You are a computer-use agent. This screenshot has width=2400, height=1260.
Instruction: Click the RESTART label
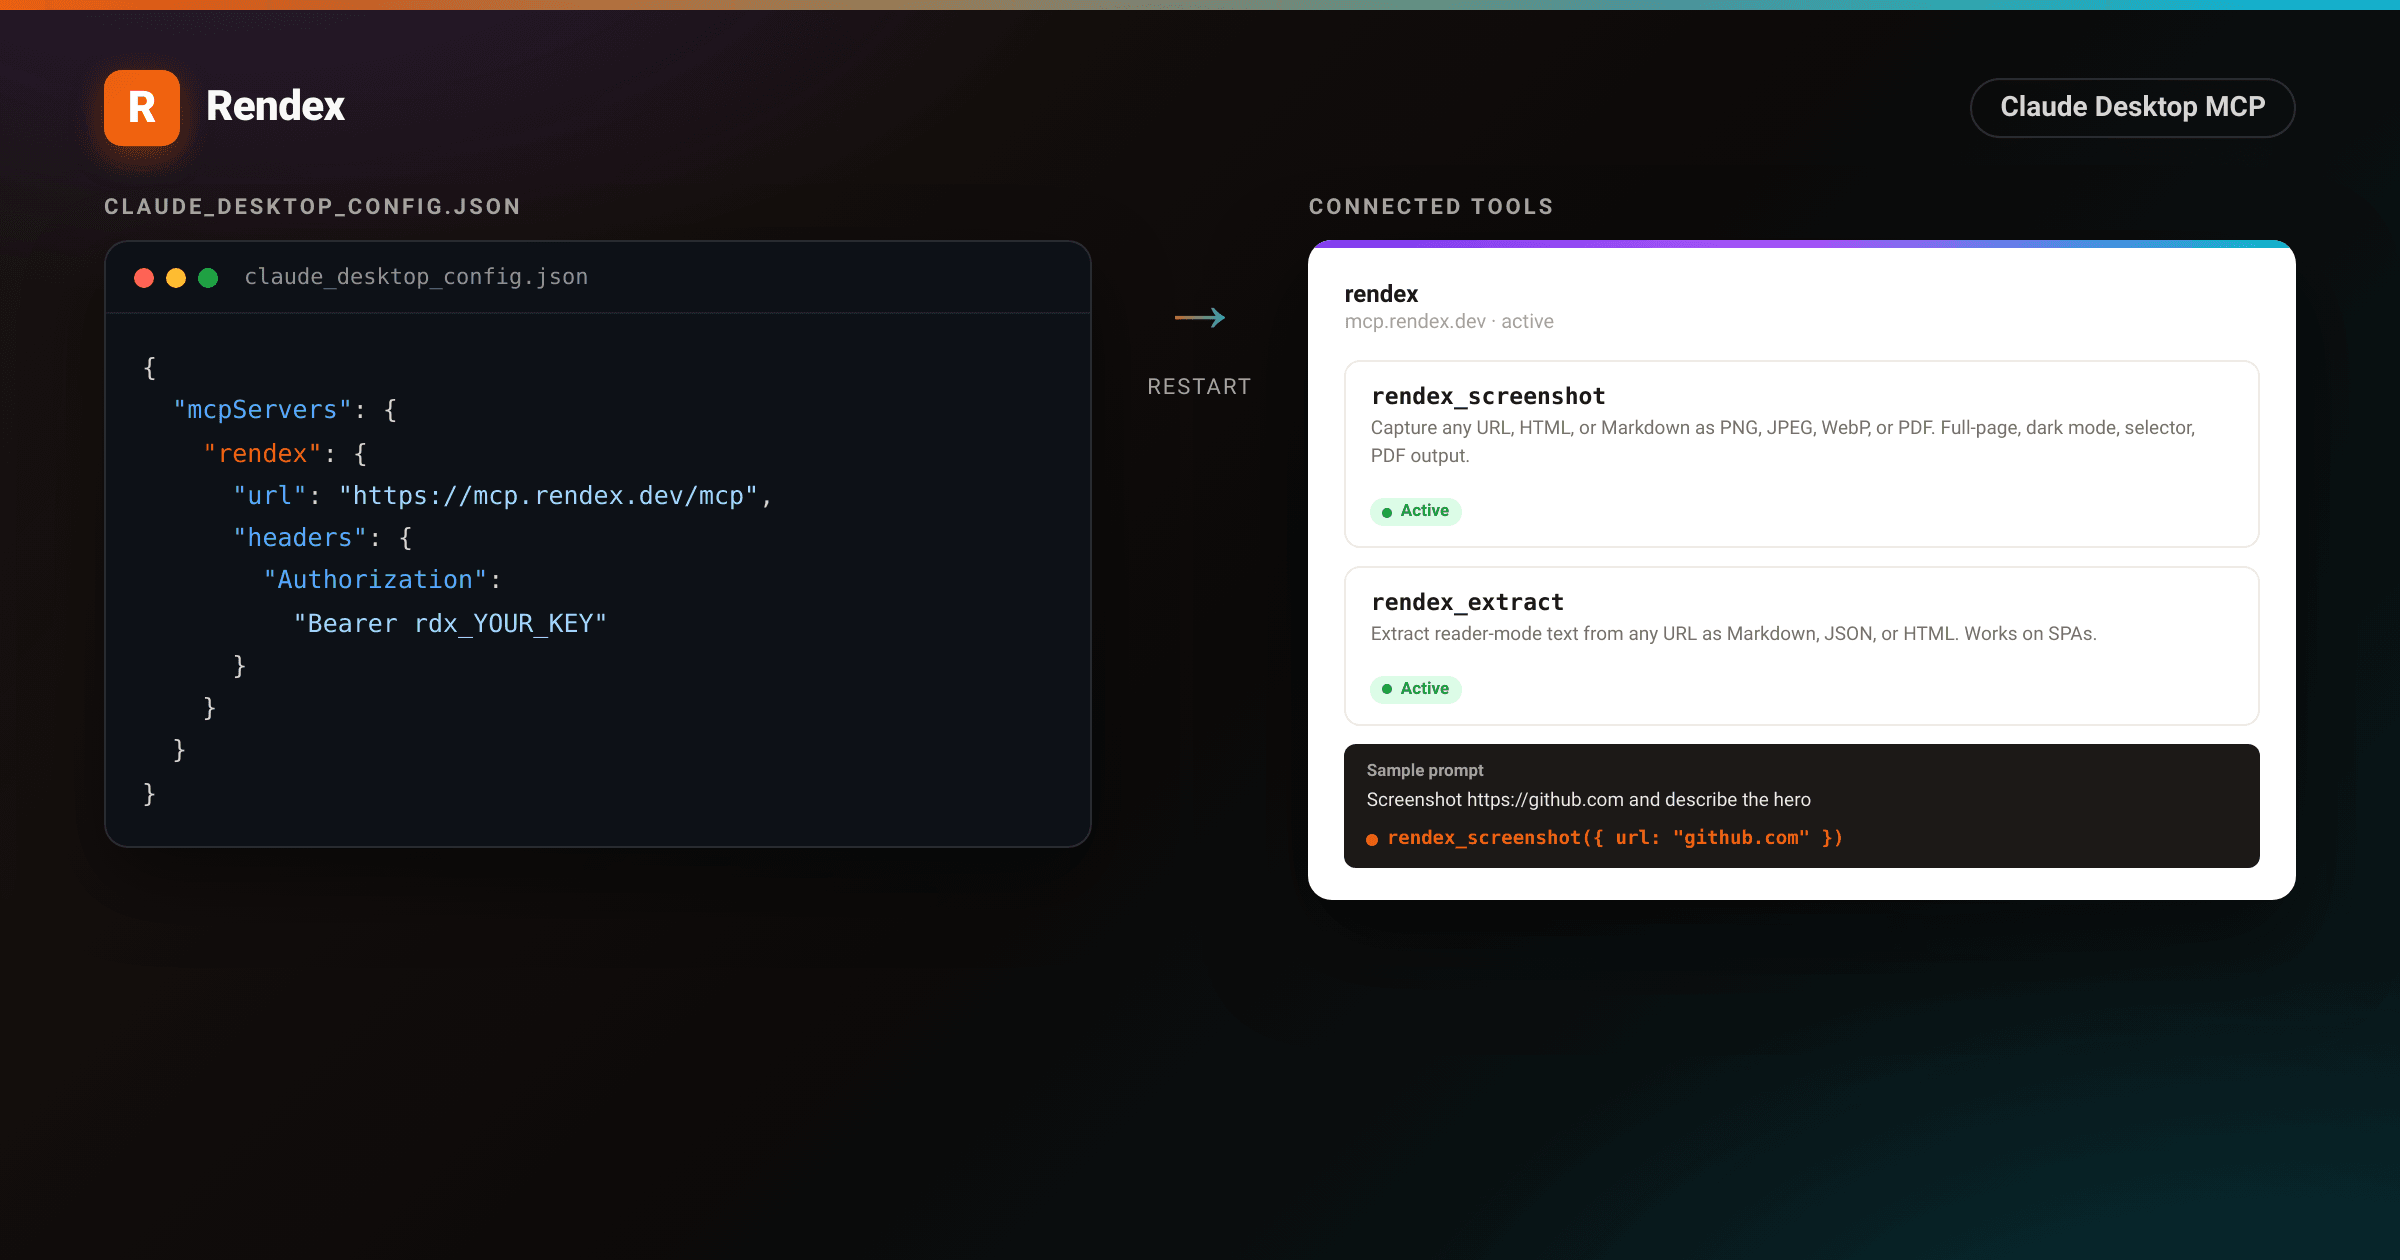(1199, 387)
